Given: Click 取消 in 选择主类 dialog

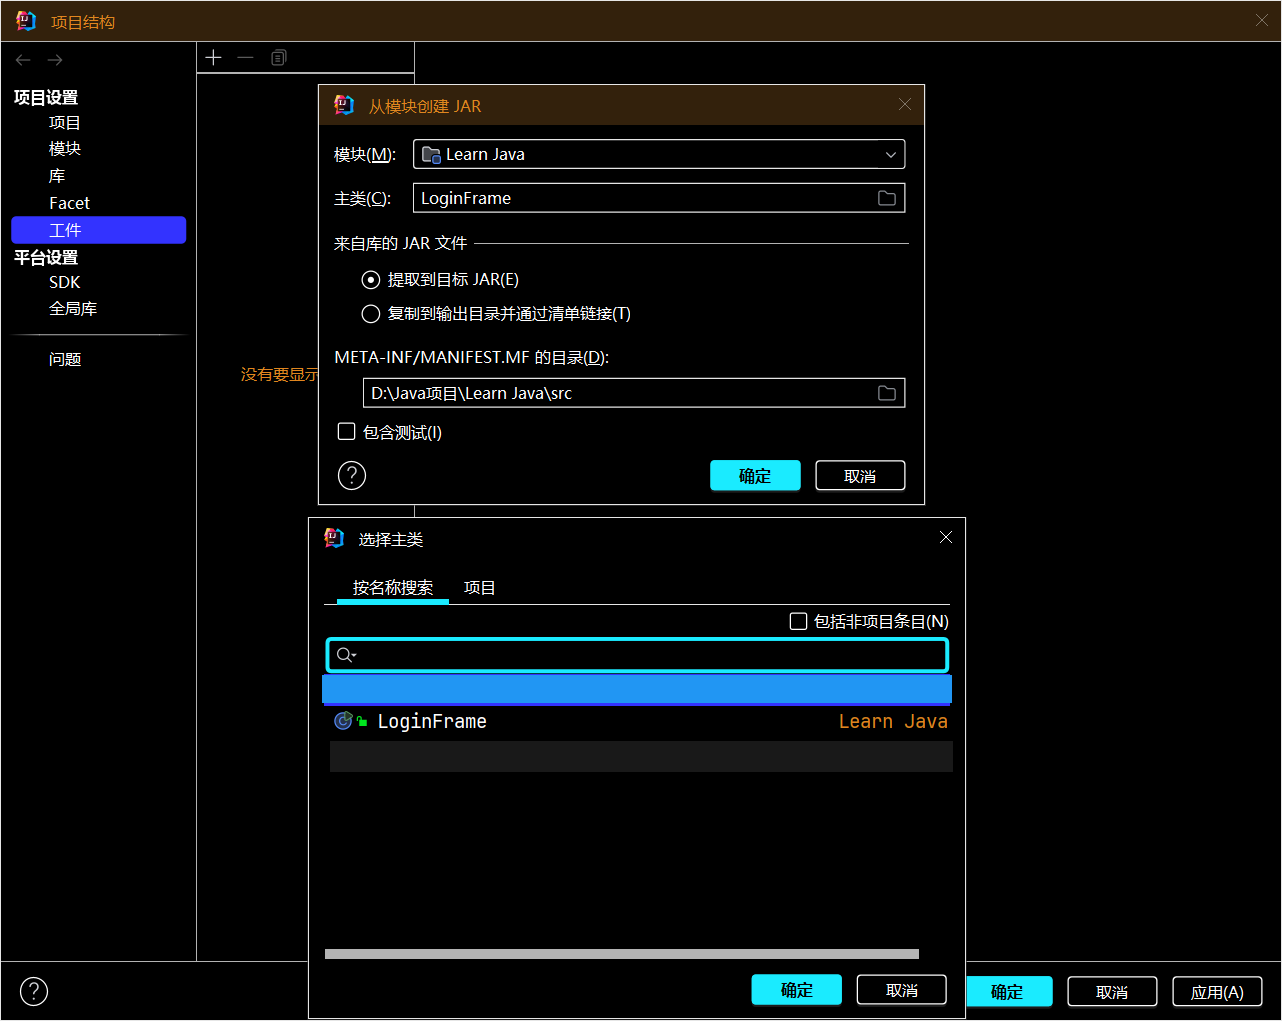Looking at the screenshot, I should pos(902,990).
